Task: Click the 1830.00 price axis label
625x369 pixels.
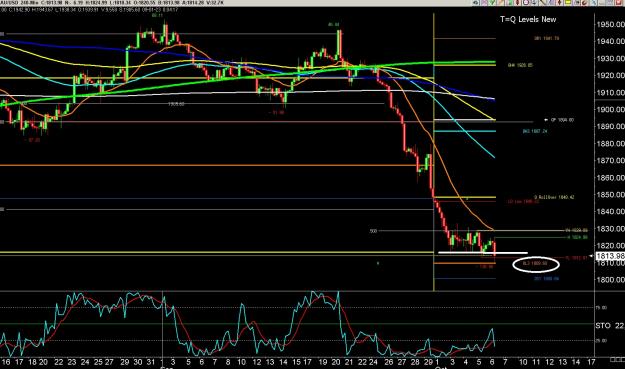Action: click(x=610, y=229)
